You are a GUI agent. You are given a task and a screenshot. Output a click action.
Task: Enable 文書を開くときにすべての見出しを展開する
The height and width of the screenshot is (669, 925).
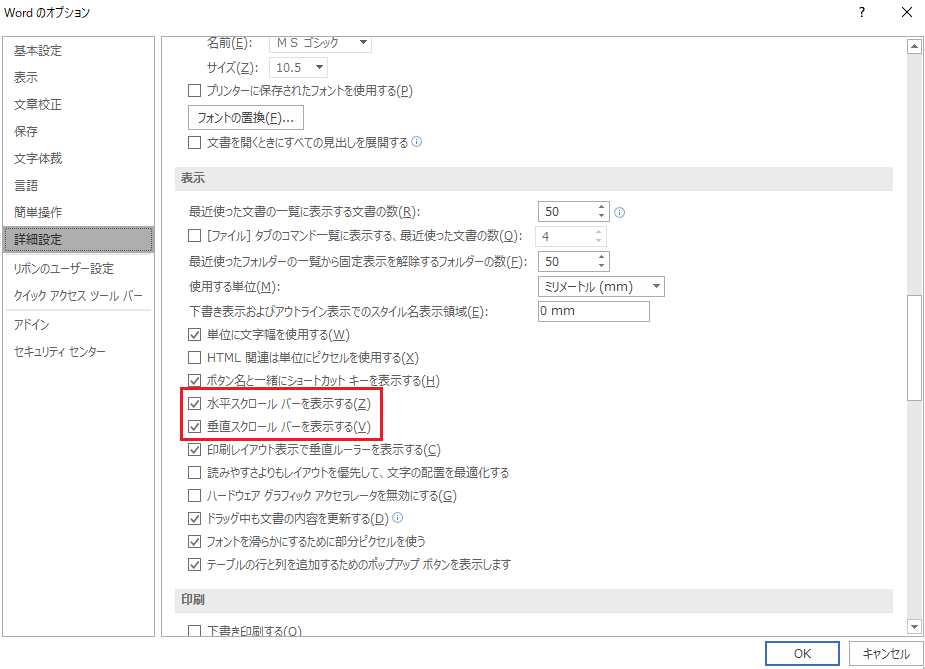[x=194, y=143]
